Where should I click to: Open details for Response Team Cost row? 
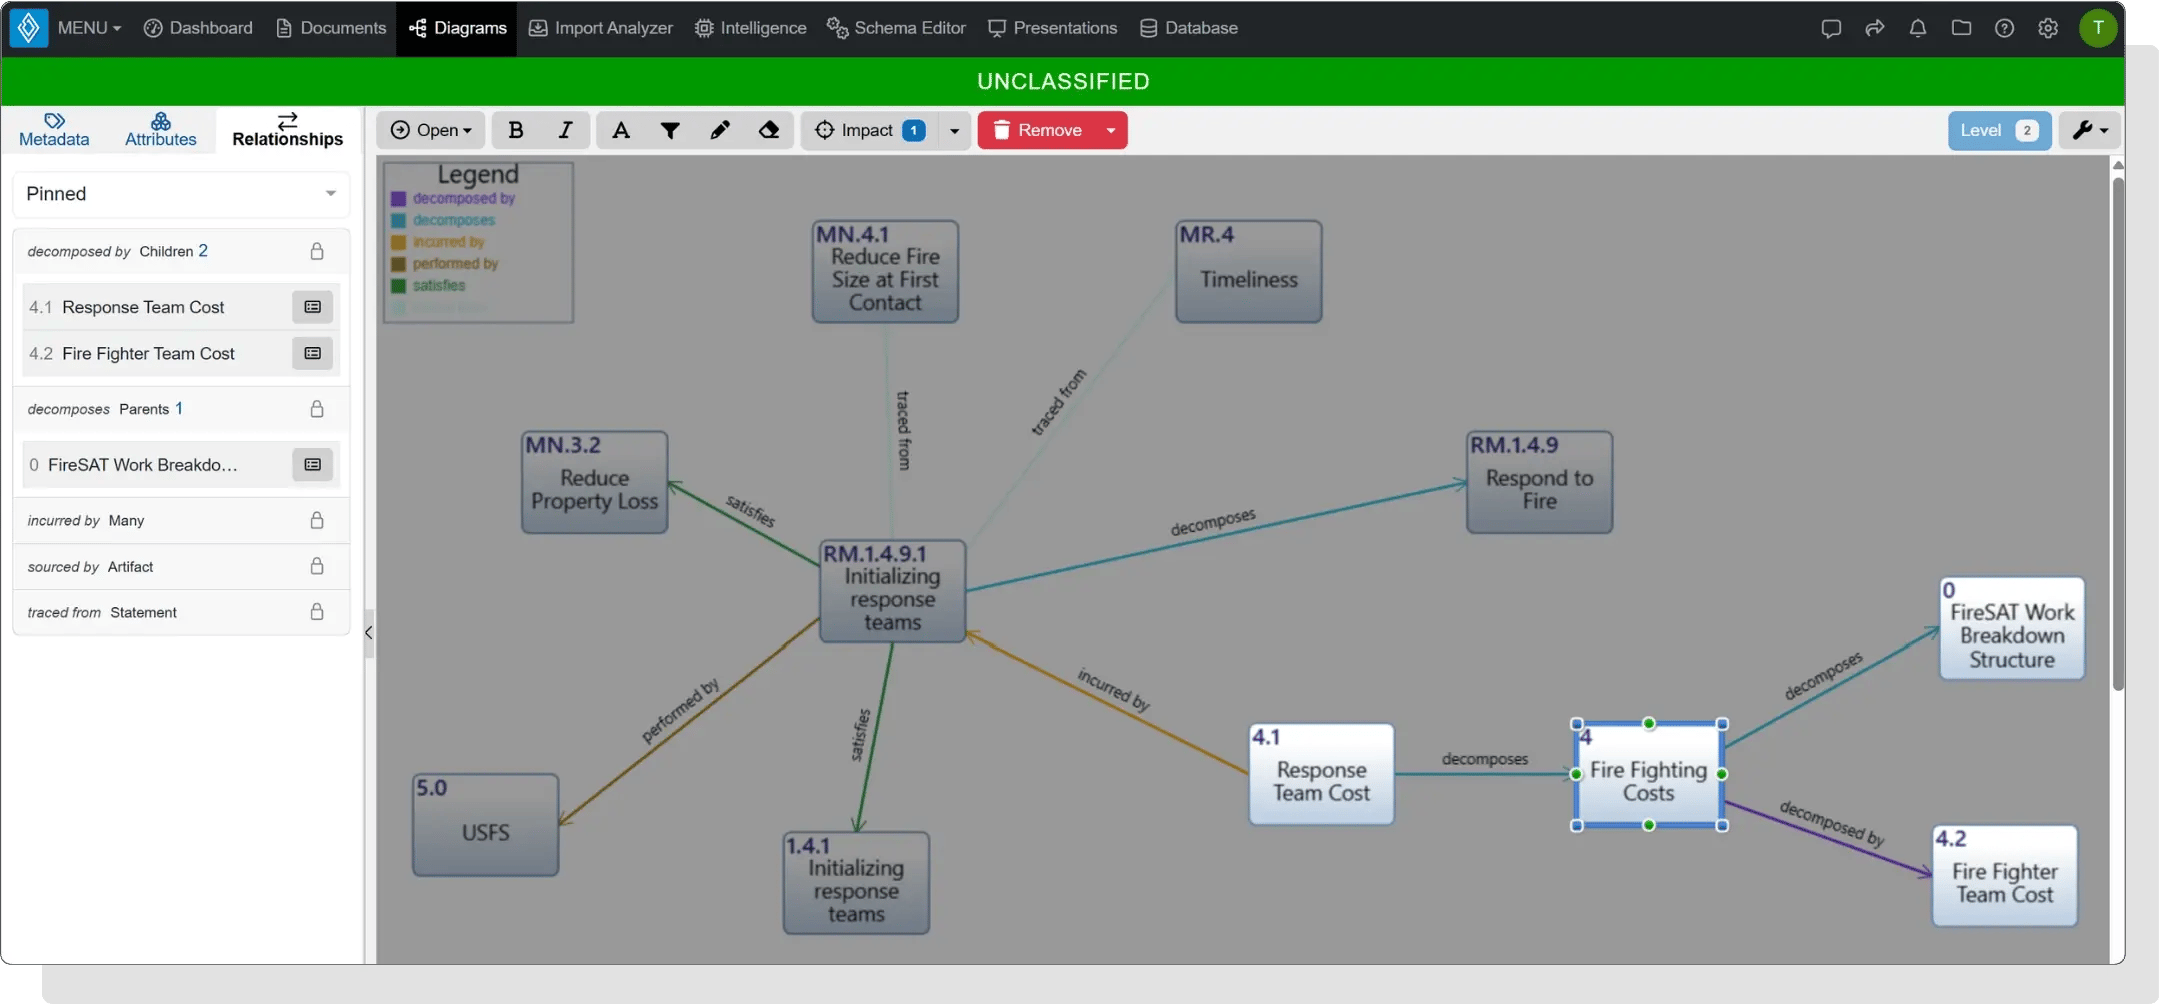point(313,307)
